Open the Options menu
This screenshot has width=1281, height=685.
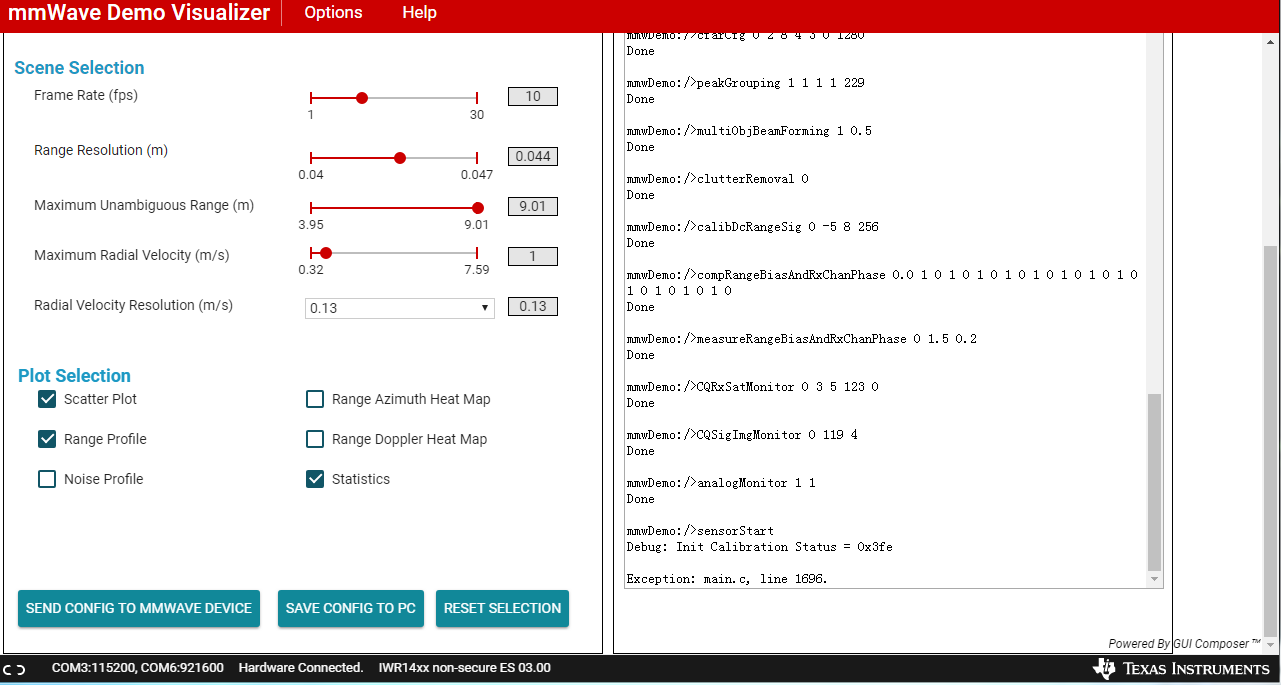pos(333,12)
